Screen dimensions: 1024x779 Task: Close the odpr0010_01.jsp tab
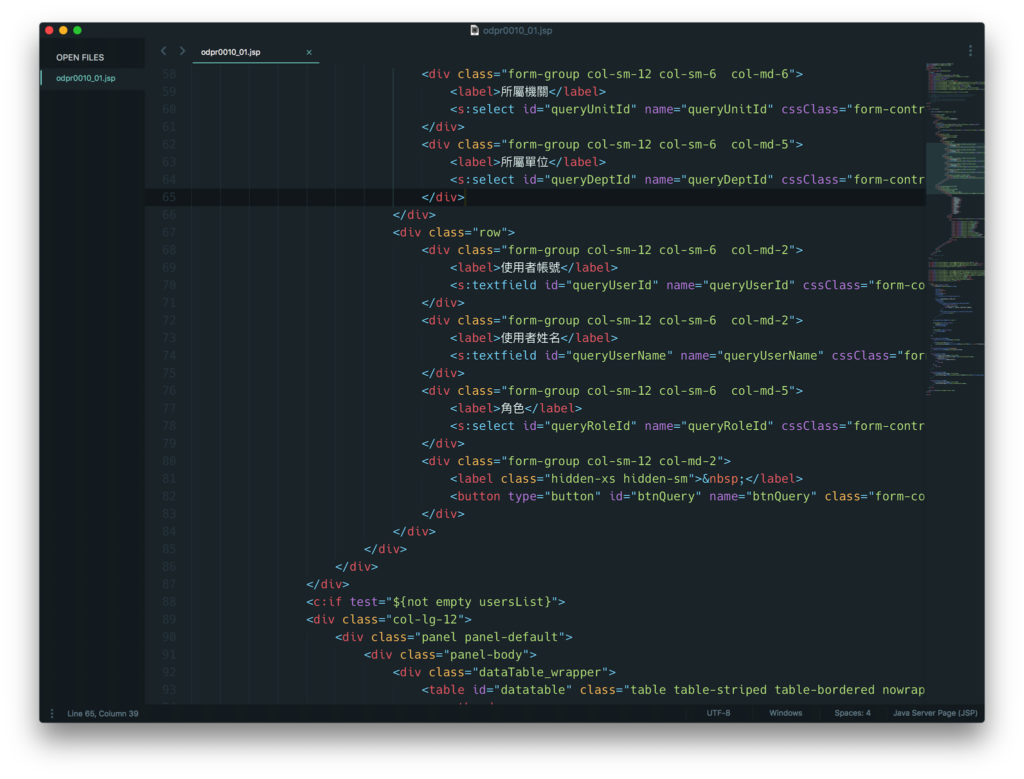coord(309,52)
